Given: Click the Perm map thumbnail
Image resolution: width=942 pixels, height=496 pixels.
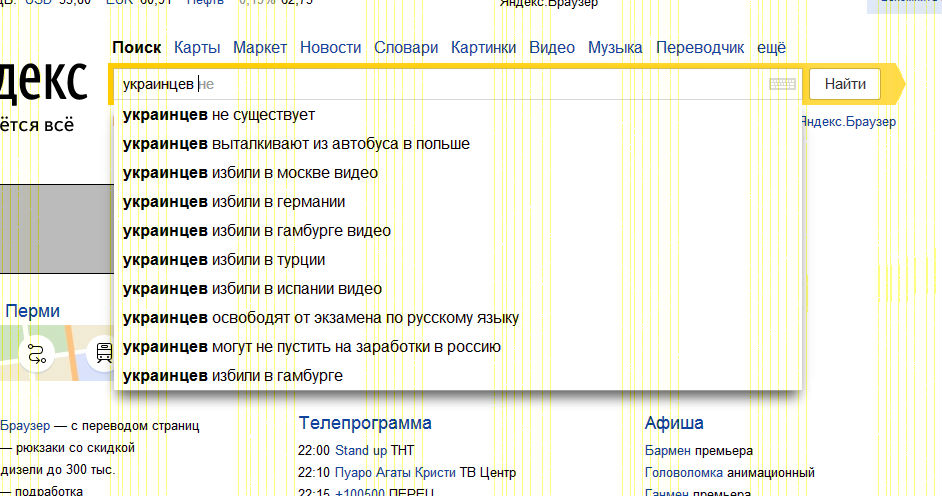Looking at the screenshot, I should tap(57, 353).
